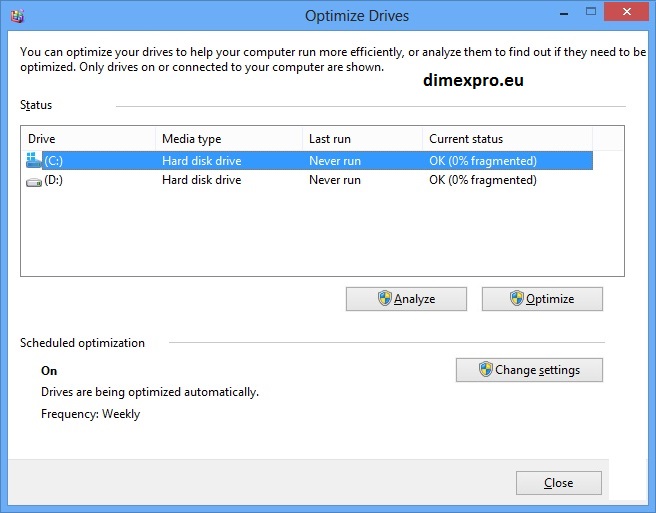This screenshot has width=656, height=513.
Task: Select the (D:) drive icon
Action: pyautogui.click(x=33, y=182)
